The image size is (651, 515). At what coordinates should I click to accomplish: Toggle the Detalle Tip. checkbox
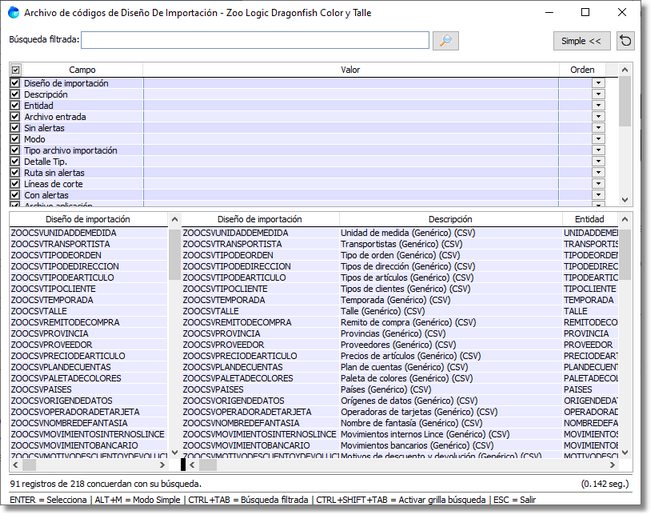click(x=15, y=162)
